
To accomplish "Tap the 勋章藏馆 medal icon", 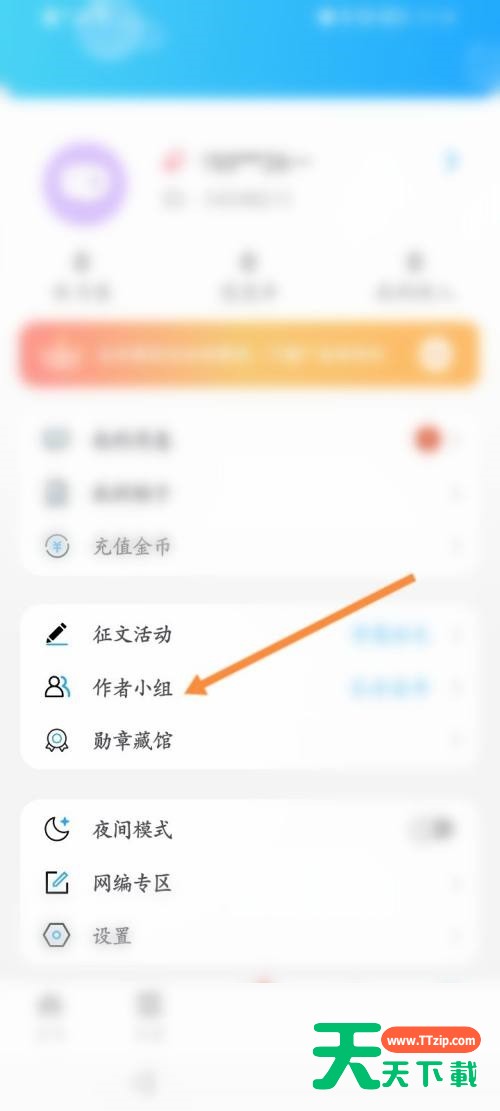I will [x=57, y=741].
